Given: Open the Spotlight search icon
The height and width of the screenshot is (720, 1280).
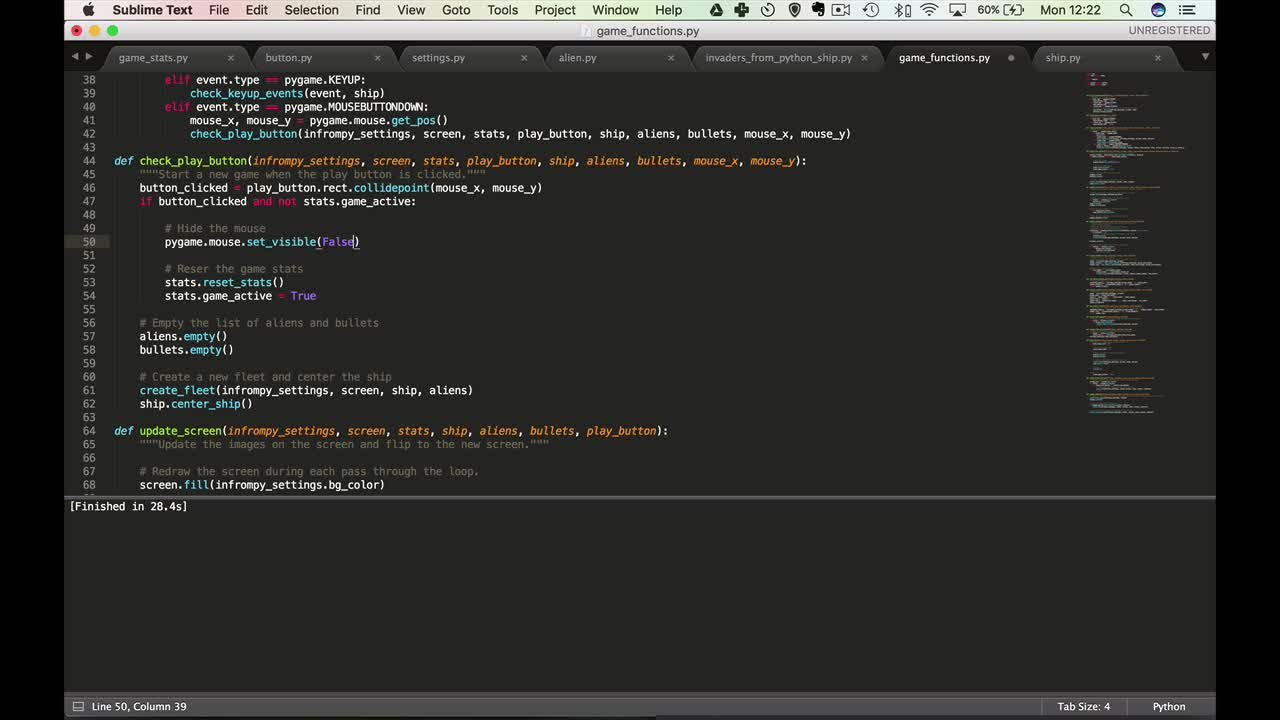Looking at the screenshot, I should click(1126, 10).
